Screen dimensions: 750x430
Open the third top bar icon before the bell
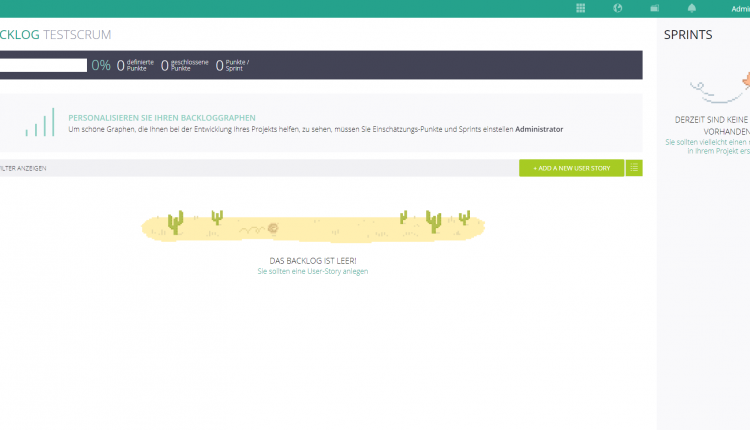click(x=654, y=9)
